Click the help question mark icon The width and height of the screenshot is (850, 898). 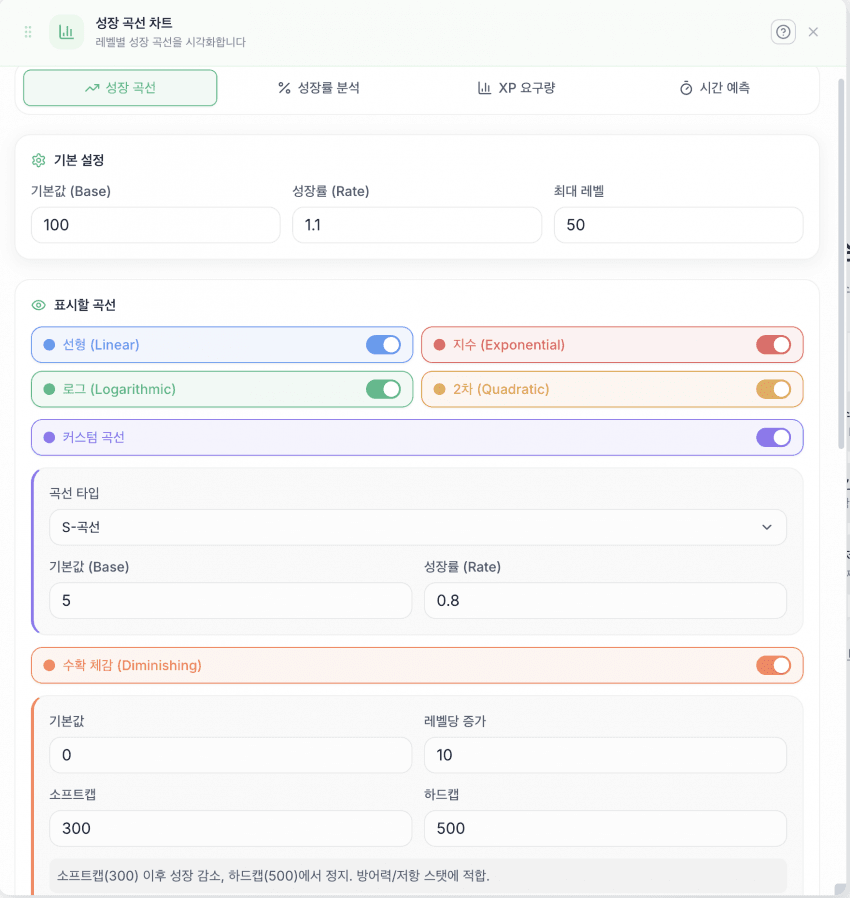(783, 32)
